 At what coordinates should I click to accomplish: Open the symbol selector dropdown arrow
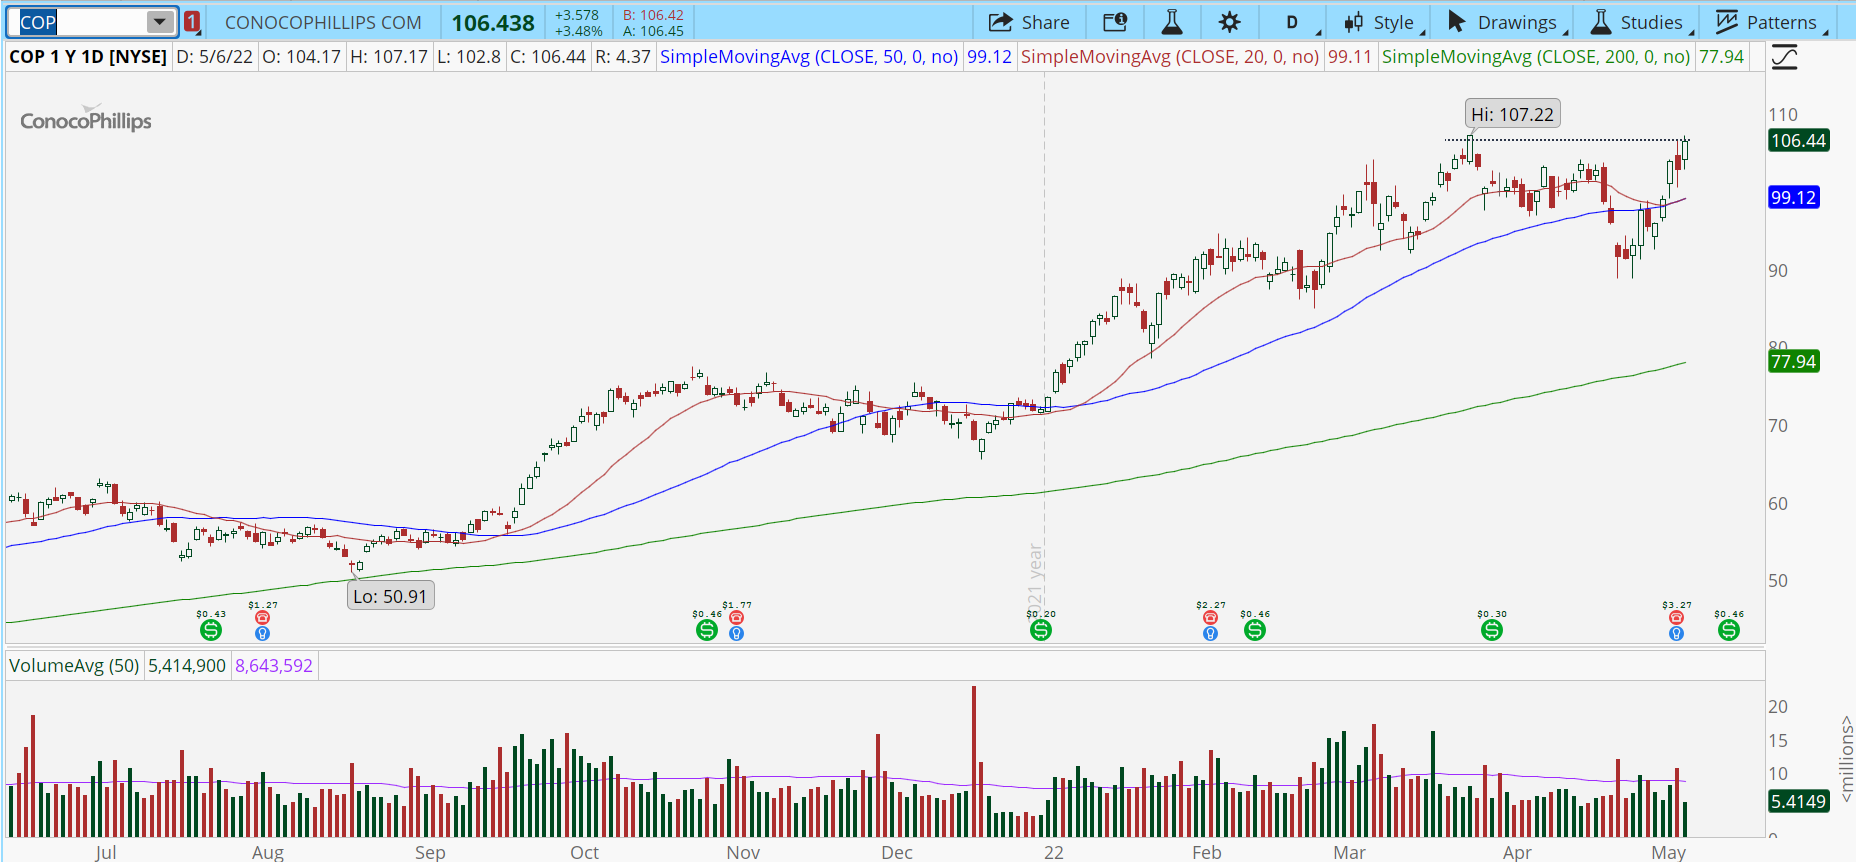coord(160,22)
